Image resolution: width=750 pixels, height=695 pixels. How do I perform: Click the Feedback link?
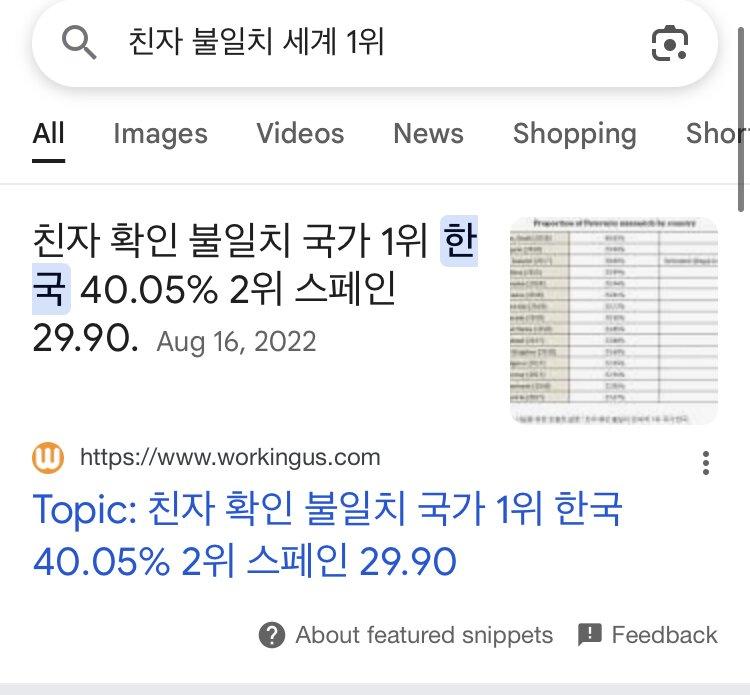[x=664, y=635]
